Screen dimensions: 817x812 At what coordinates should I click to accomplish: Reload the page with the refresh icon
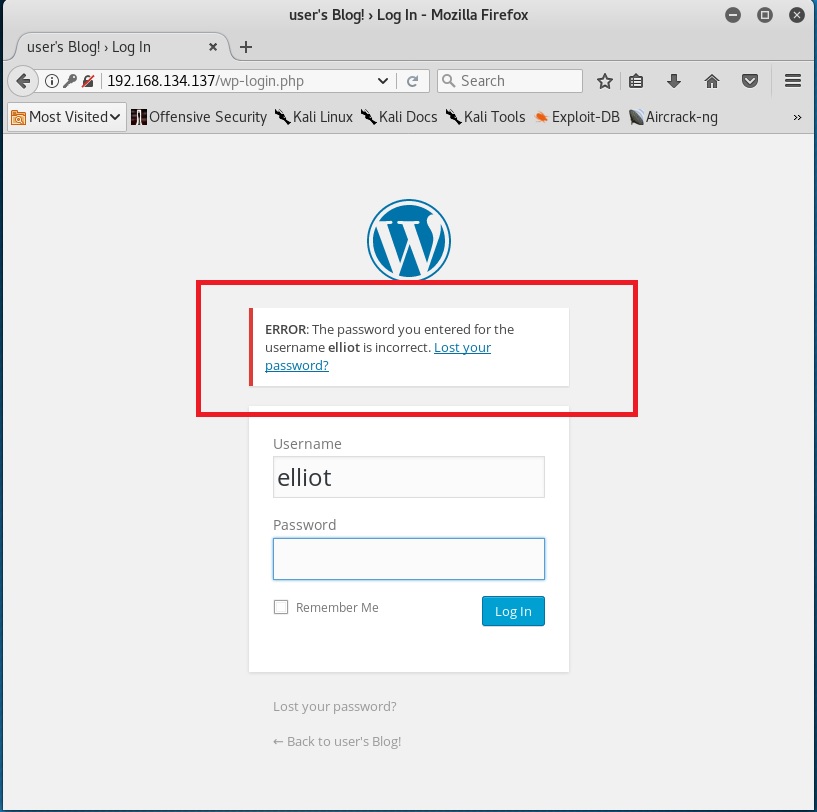412,81
